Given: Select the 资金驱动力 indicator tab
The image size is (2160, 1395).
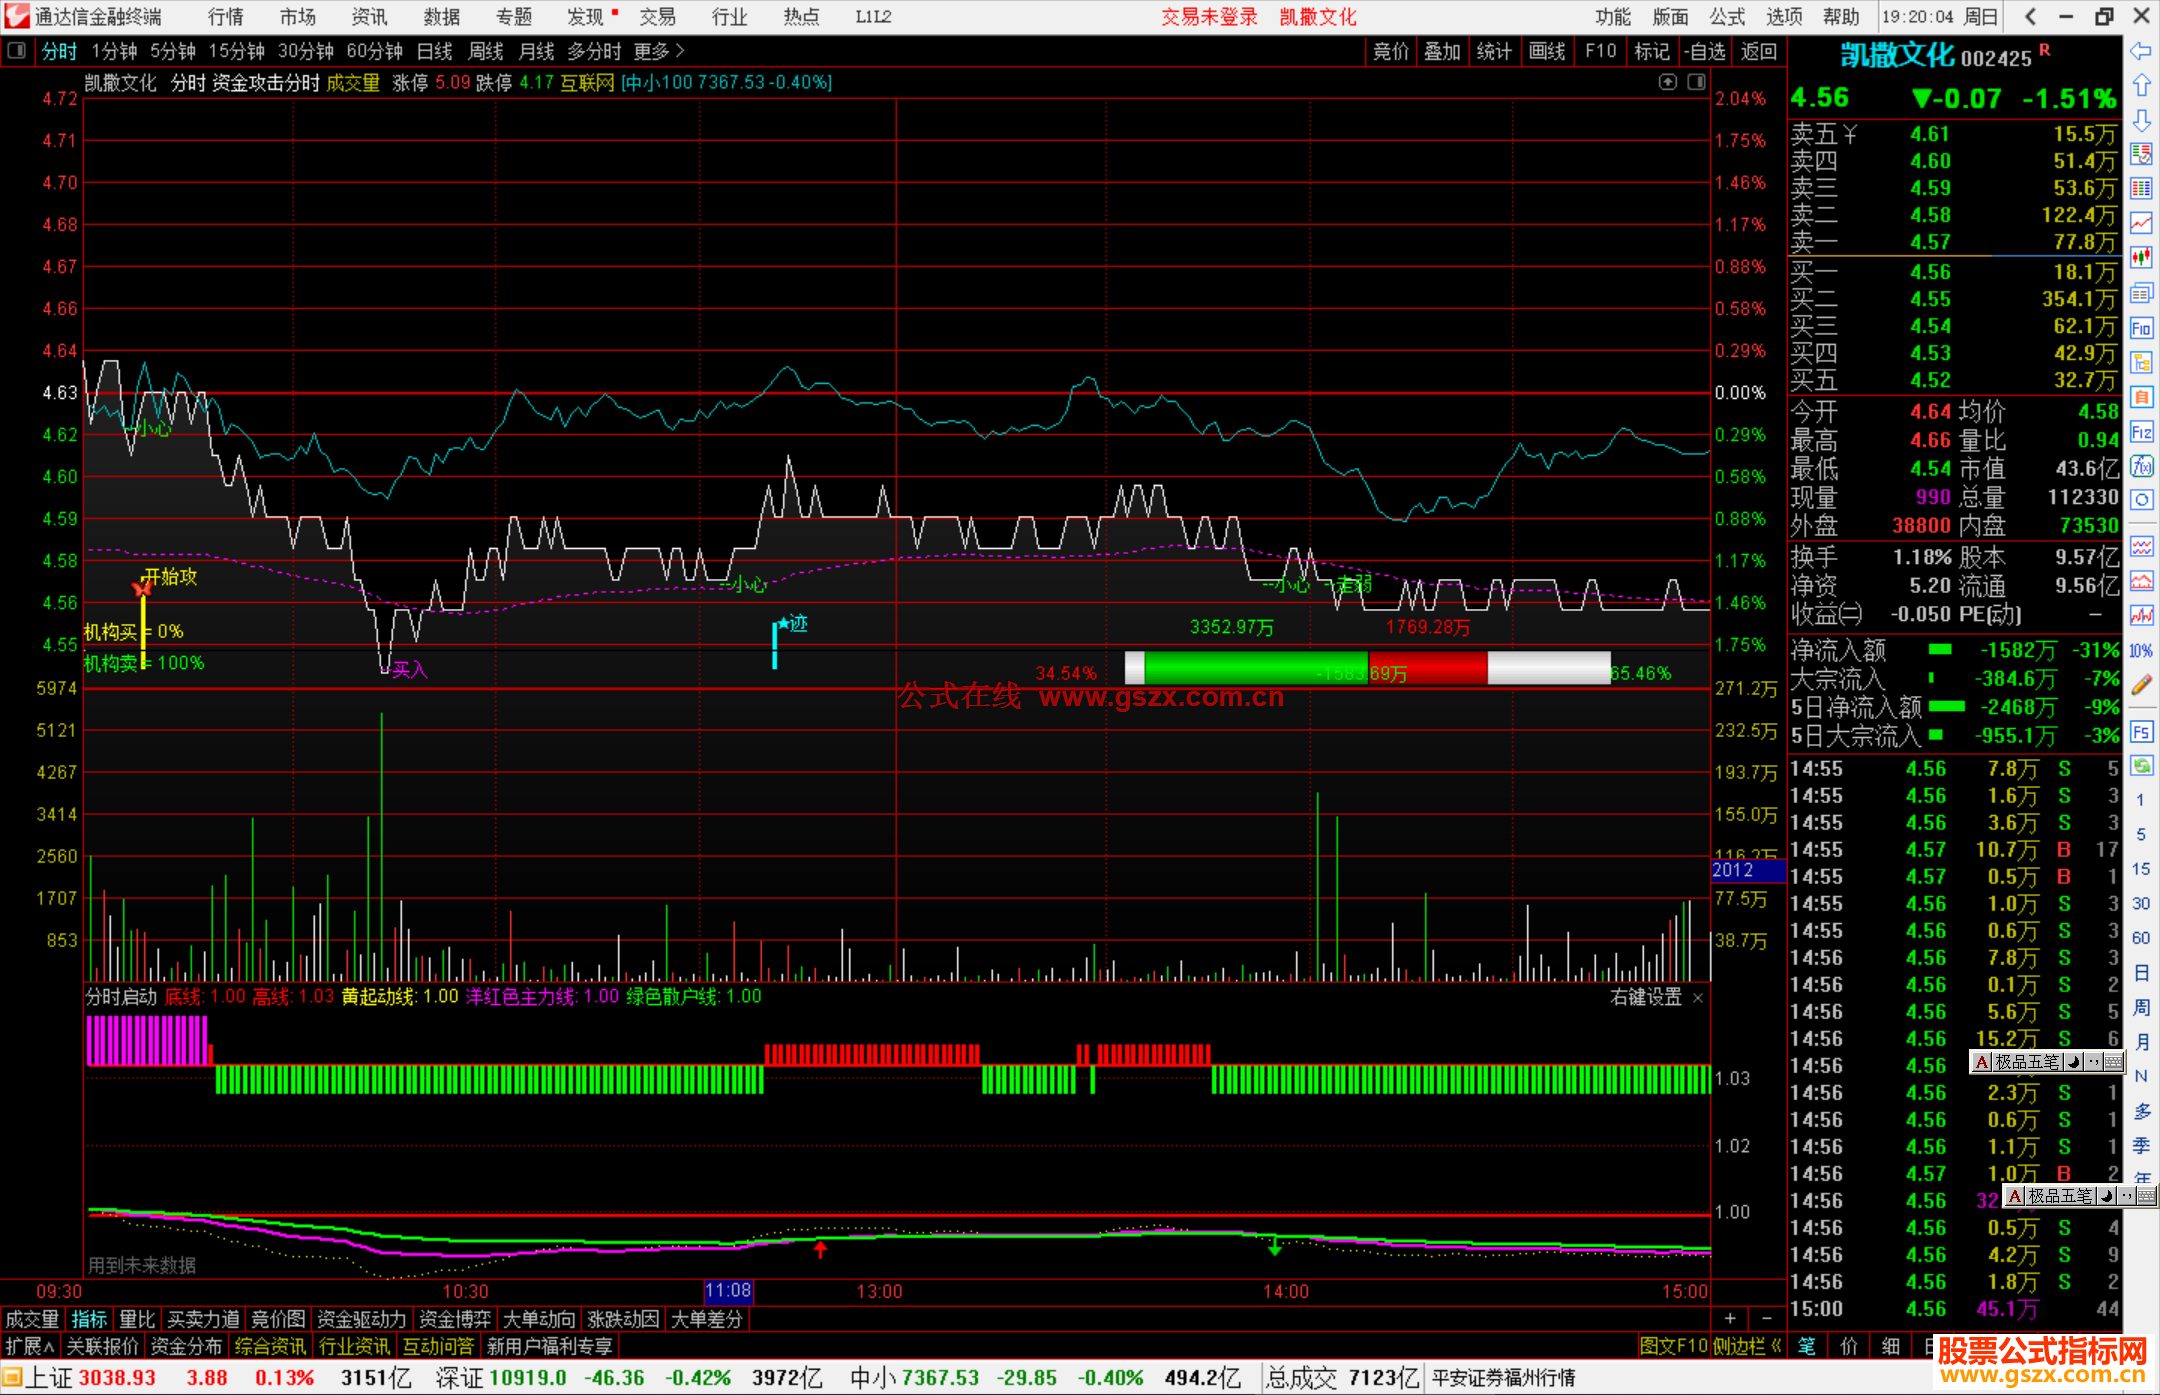Looking at the screenshot, I should pos(362,1319).
